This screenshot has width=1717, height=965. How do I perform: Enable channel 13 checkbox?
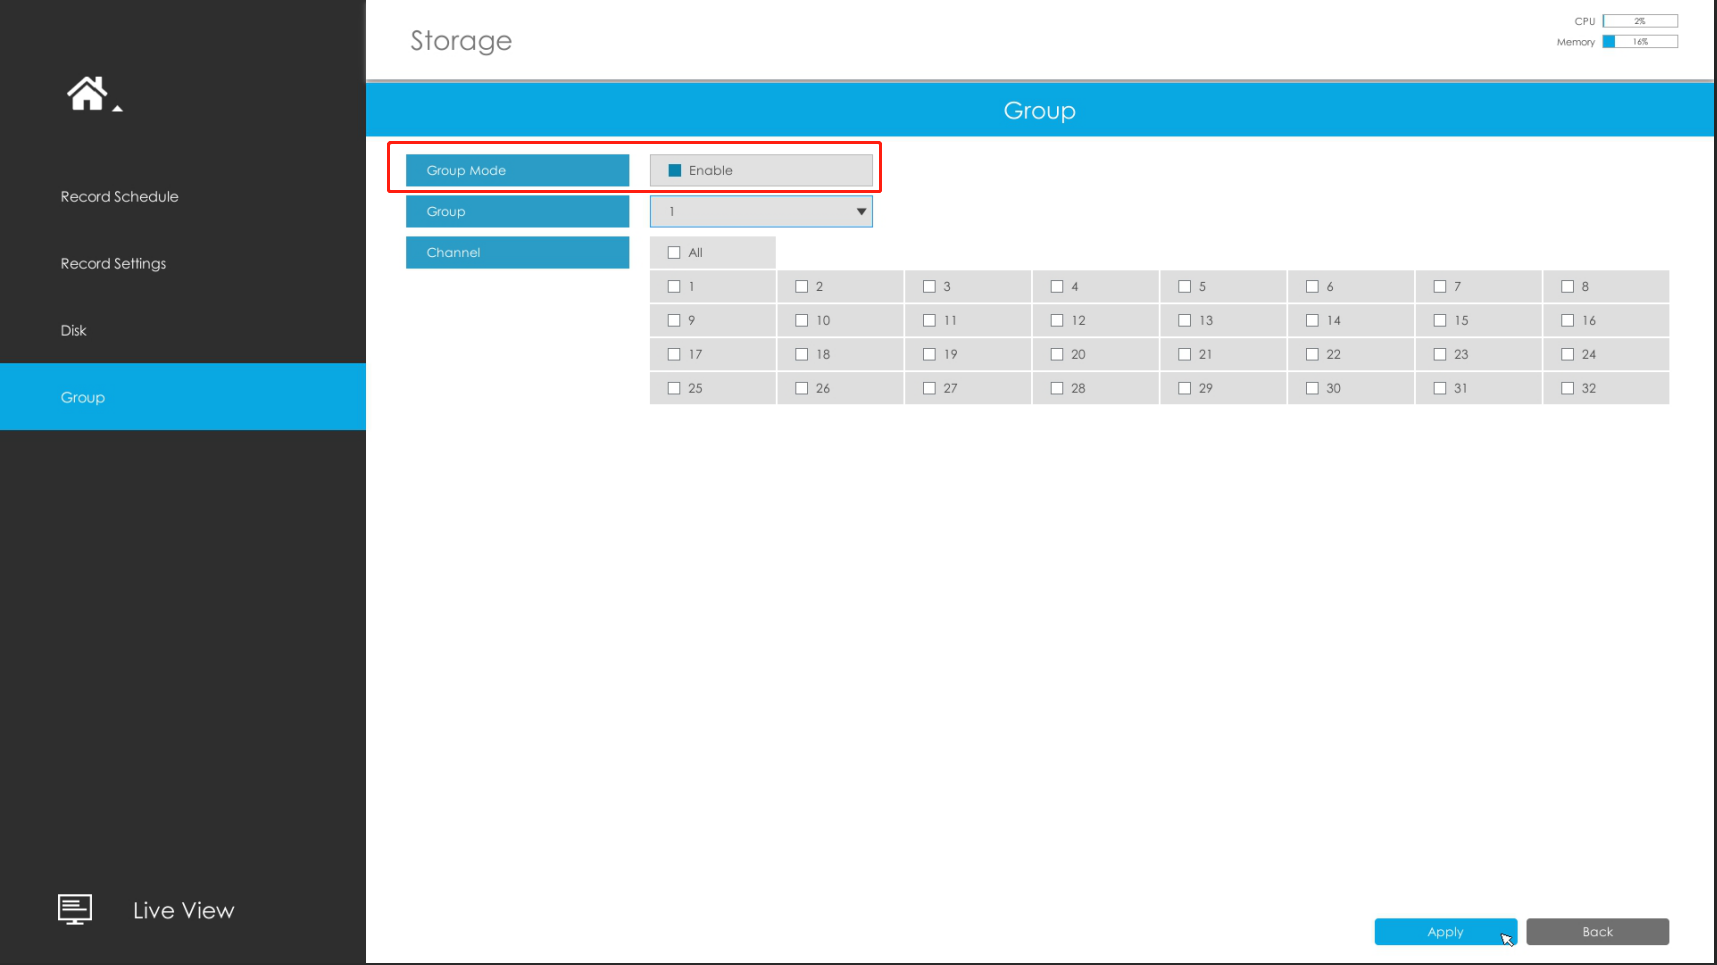(1185, 321)
